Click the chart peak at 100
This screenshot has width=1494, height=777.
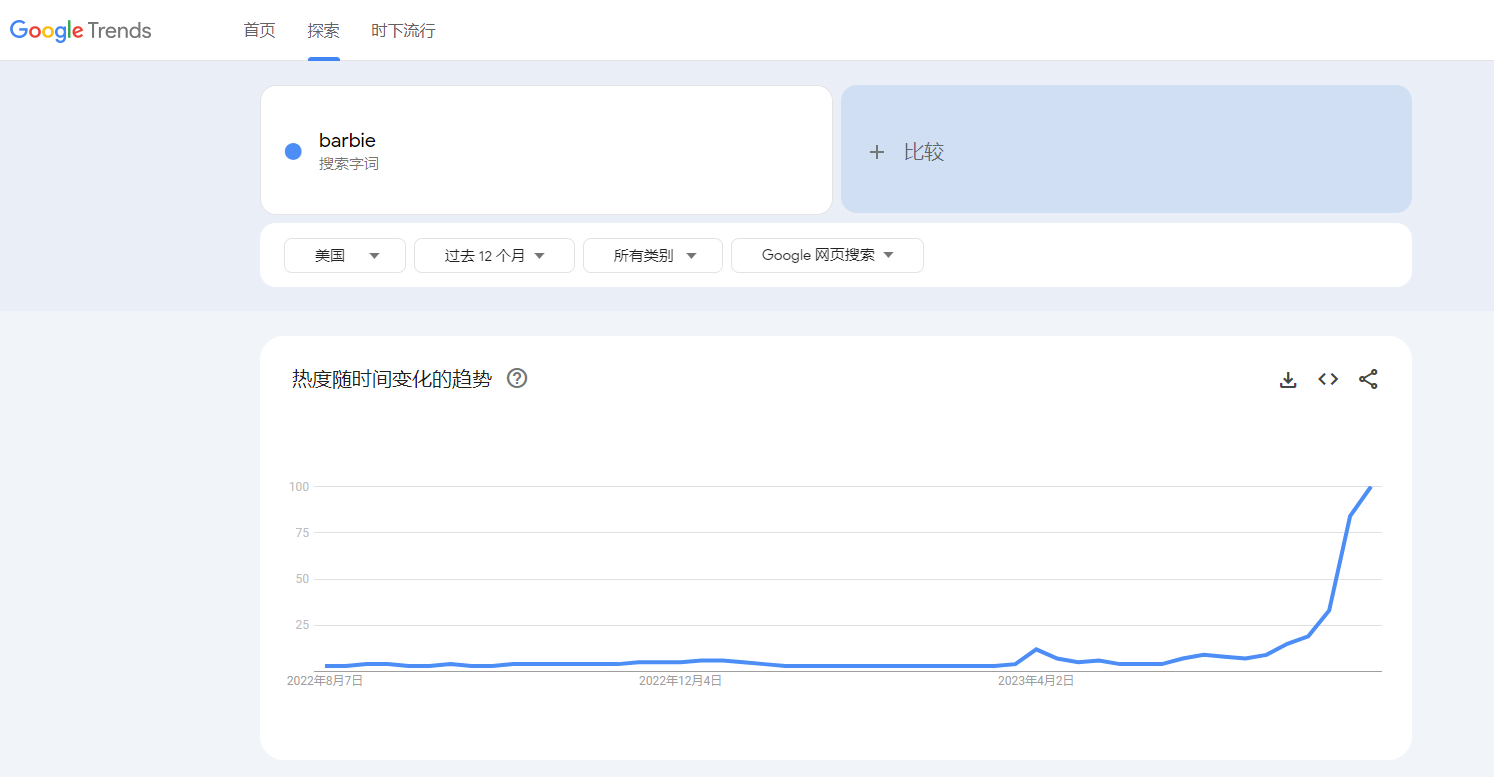pos(1370,487)
